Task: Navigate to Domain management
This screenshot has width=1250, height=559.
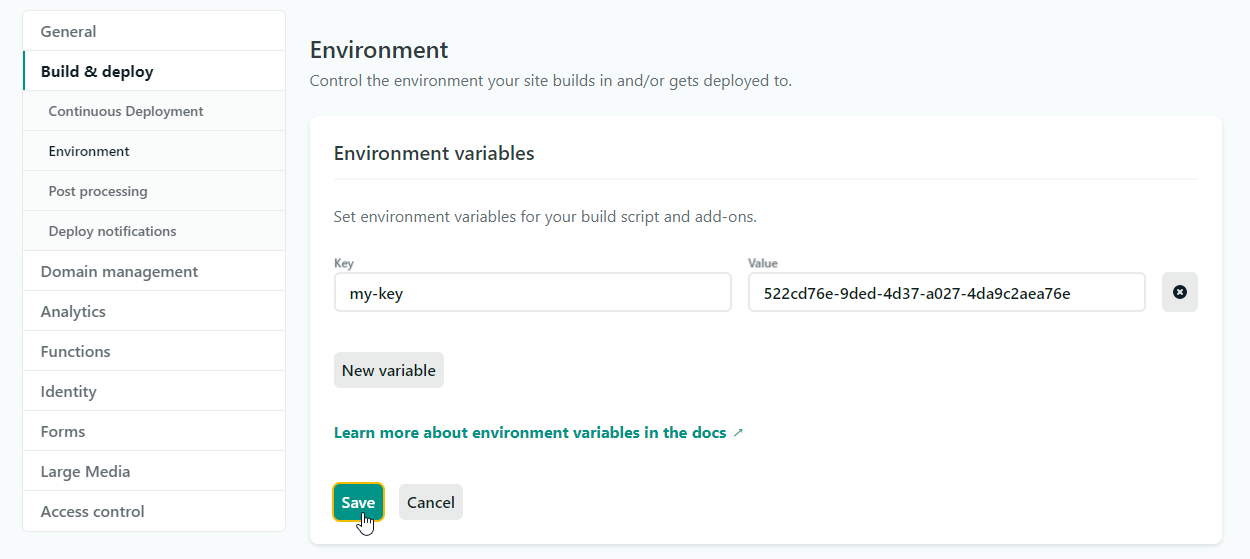Action: (119, 271)
